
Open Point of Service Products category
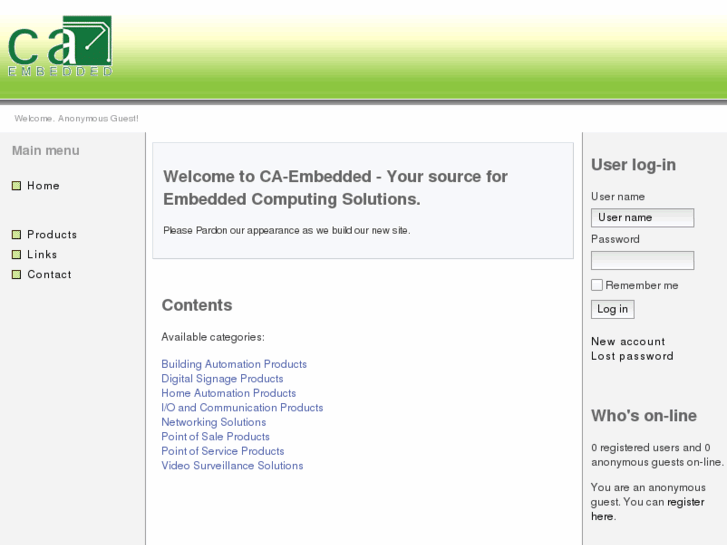point(223,451)
